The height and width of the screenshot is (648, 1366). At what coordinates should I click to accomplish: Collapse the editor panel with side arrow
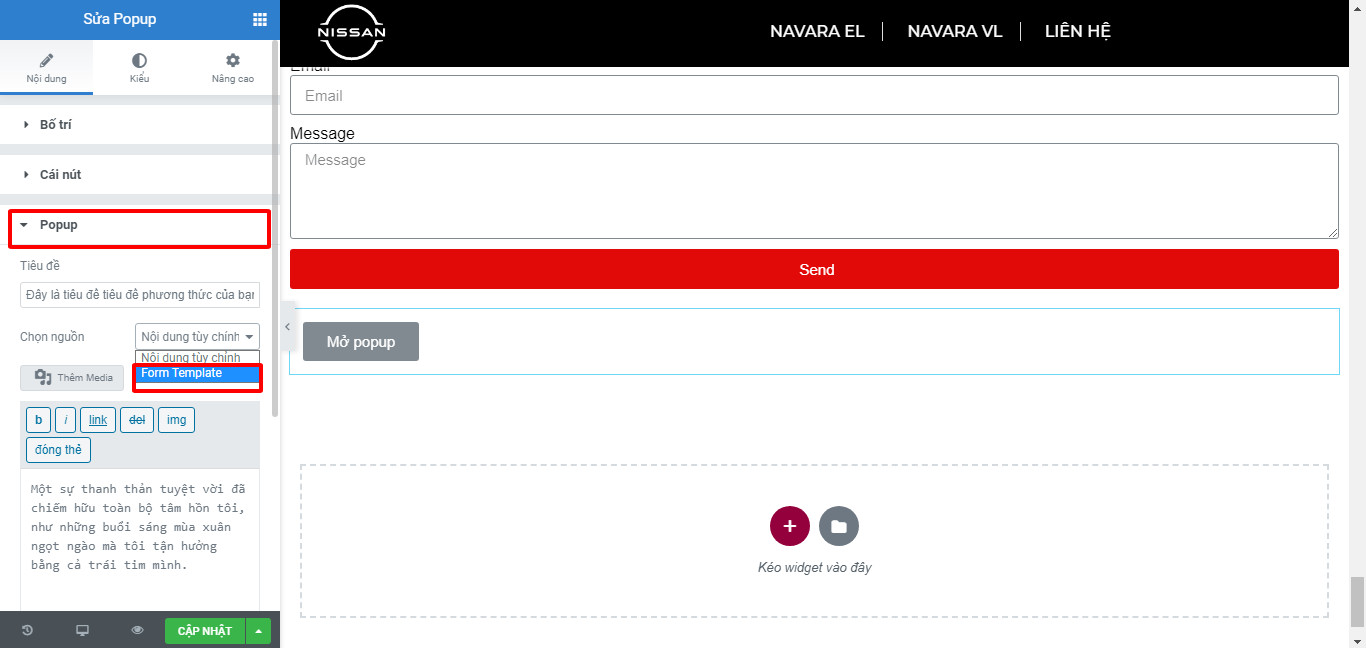point(287,327)
